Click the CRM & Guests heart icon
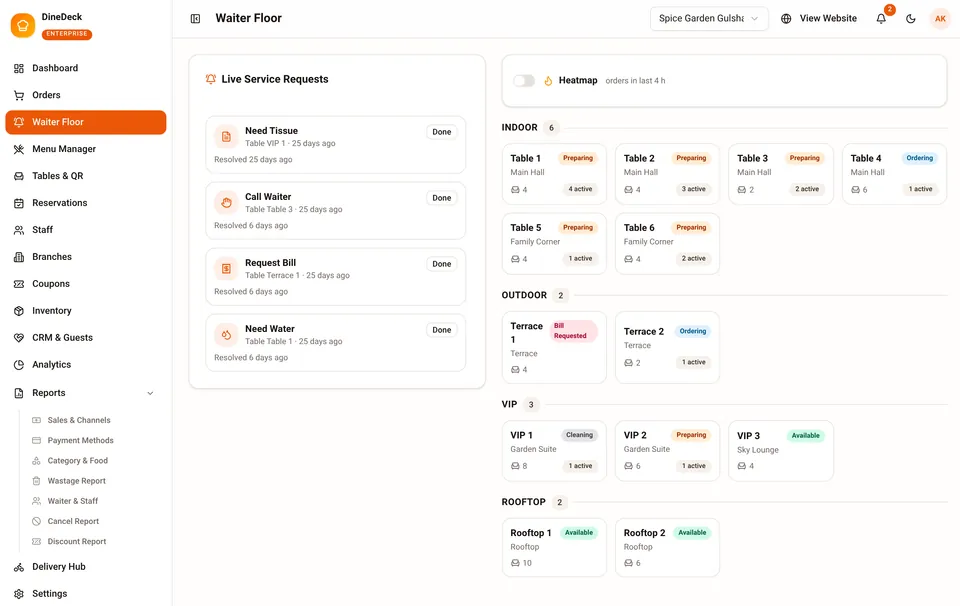960x606 pixels. (x=19, y=337)
